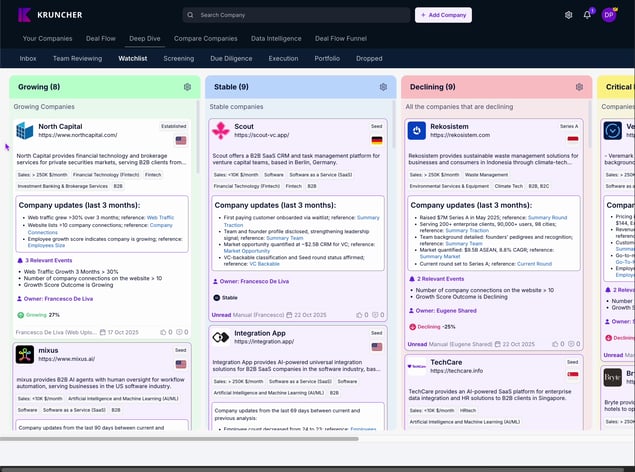Open Summary Round link on Rekosistem card
Viewport: 635px width, 472px height.
pyautogui.click(x=547, y=217)
